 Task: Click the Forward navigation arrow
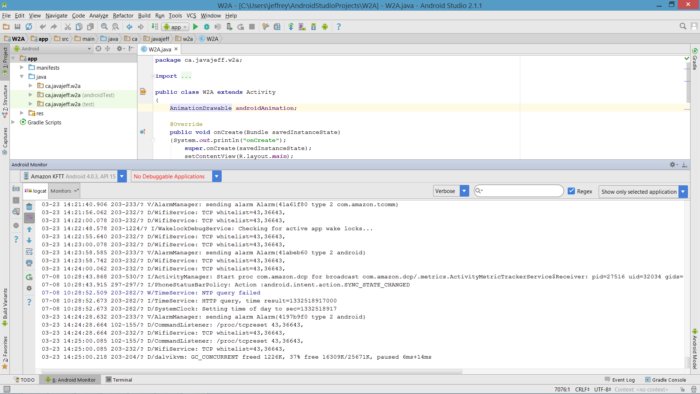point(141,27)
